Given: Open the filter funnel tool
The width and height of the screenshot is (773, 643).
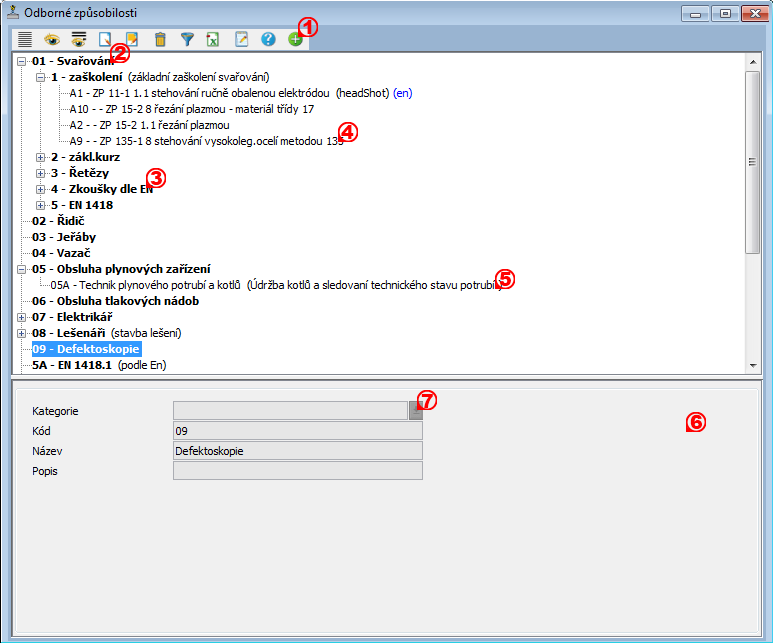Looking at the screenshot, I should (x=187, y=39).
